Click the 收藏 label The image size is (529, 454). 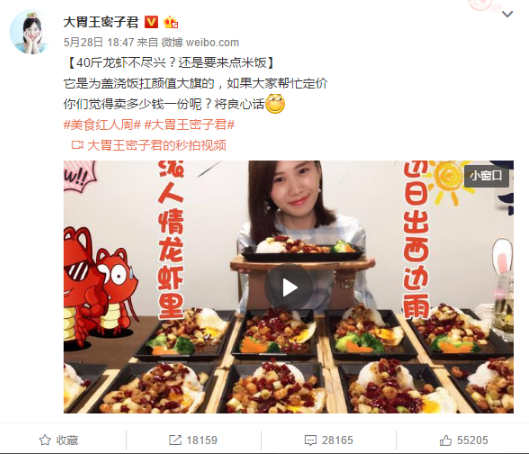pos(67,441)
